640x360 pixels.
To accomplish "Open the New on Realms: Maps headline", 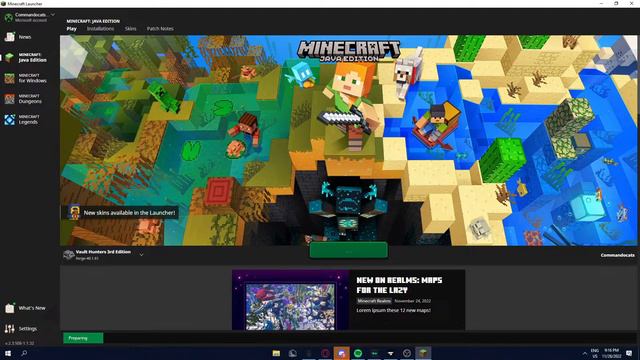I will pyautogui.click(x=399, y=285).
